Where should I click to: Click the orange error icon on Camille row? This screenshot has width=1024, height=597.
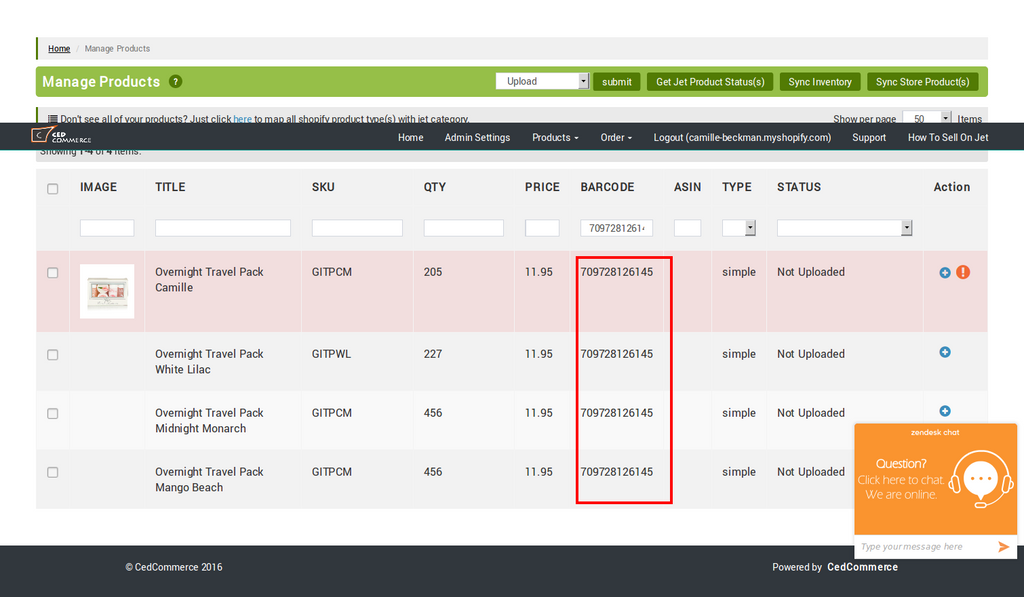[x=963, y=272]
